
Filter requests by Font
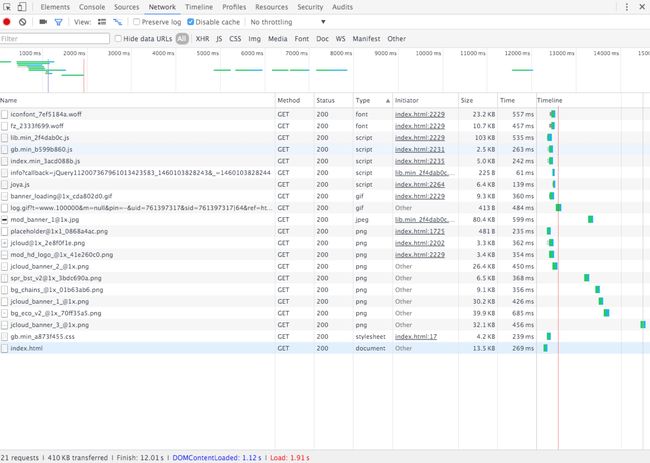pos(302,39)
